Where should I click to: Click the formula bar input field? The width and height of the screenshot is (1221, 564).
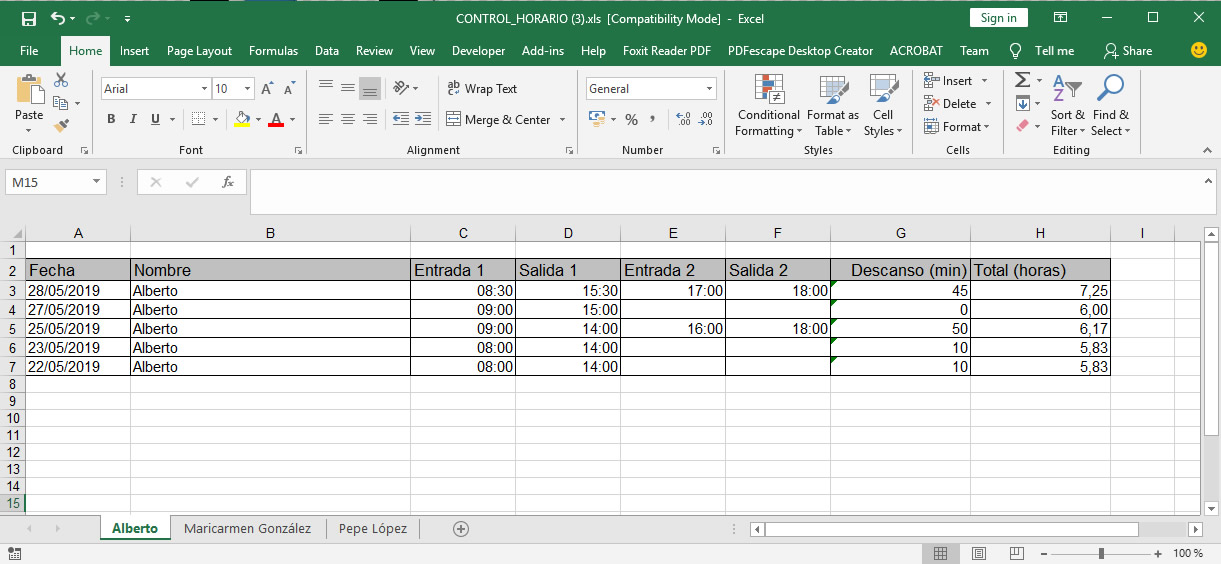pos(732,191)
